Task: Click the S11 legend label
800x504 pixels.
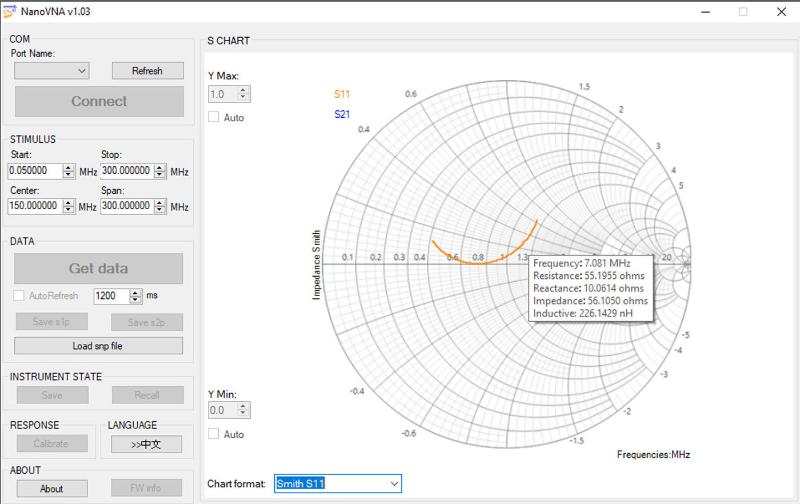Action: (342, 95)
